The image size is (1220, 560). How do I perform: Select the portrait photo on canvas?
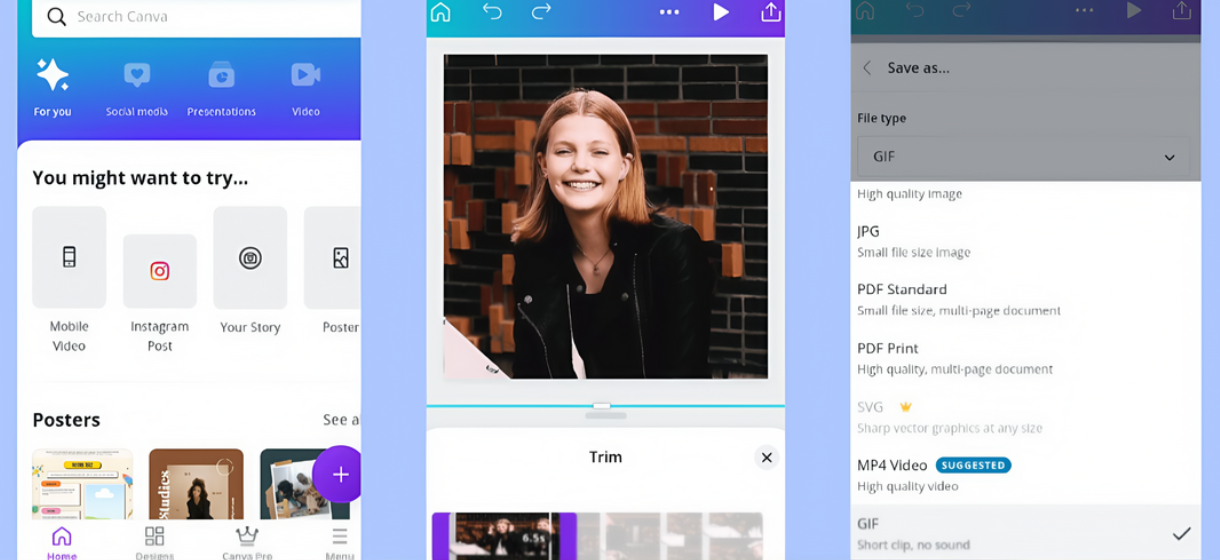[606, 216]
